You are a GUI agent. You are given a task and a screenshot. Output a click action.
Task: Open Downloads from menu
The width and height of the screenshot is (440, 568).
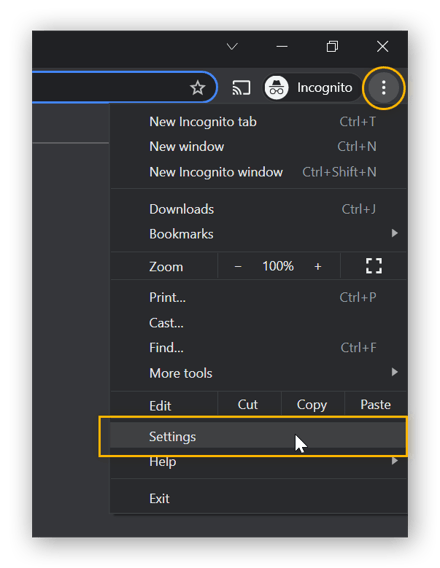click(259, 209)
